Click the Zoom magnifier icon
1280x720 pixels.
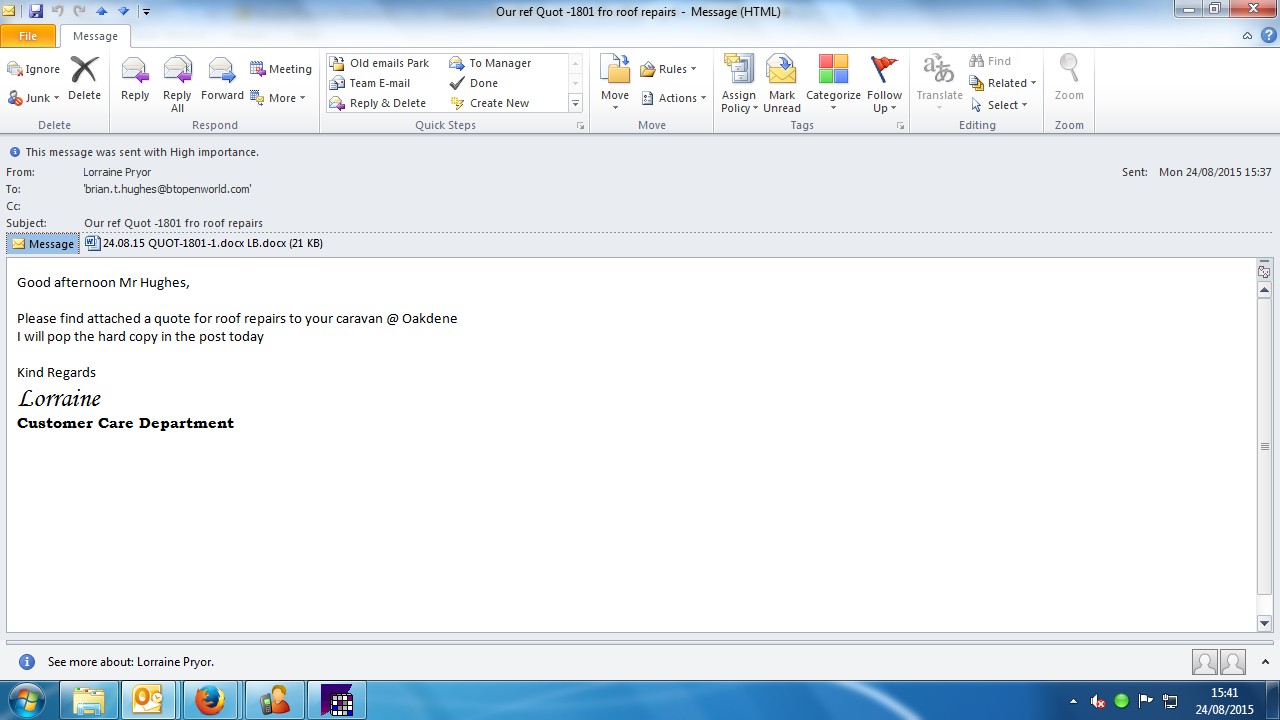coord(1069,80)
